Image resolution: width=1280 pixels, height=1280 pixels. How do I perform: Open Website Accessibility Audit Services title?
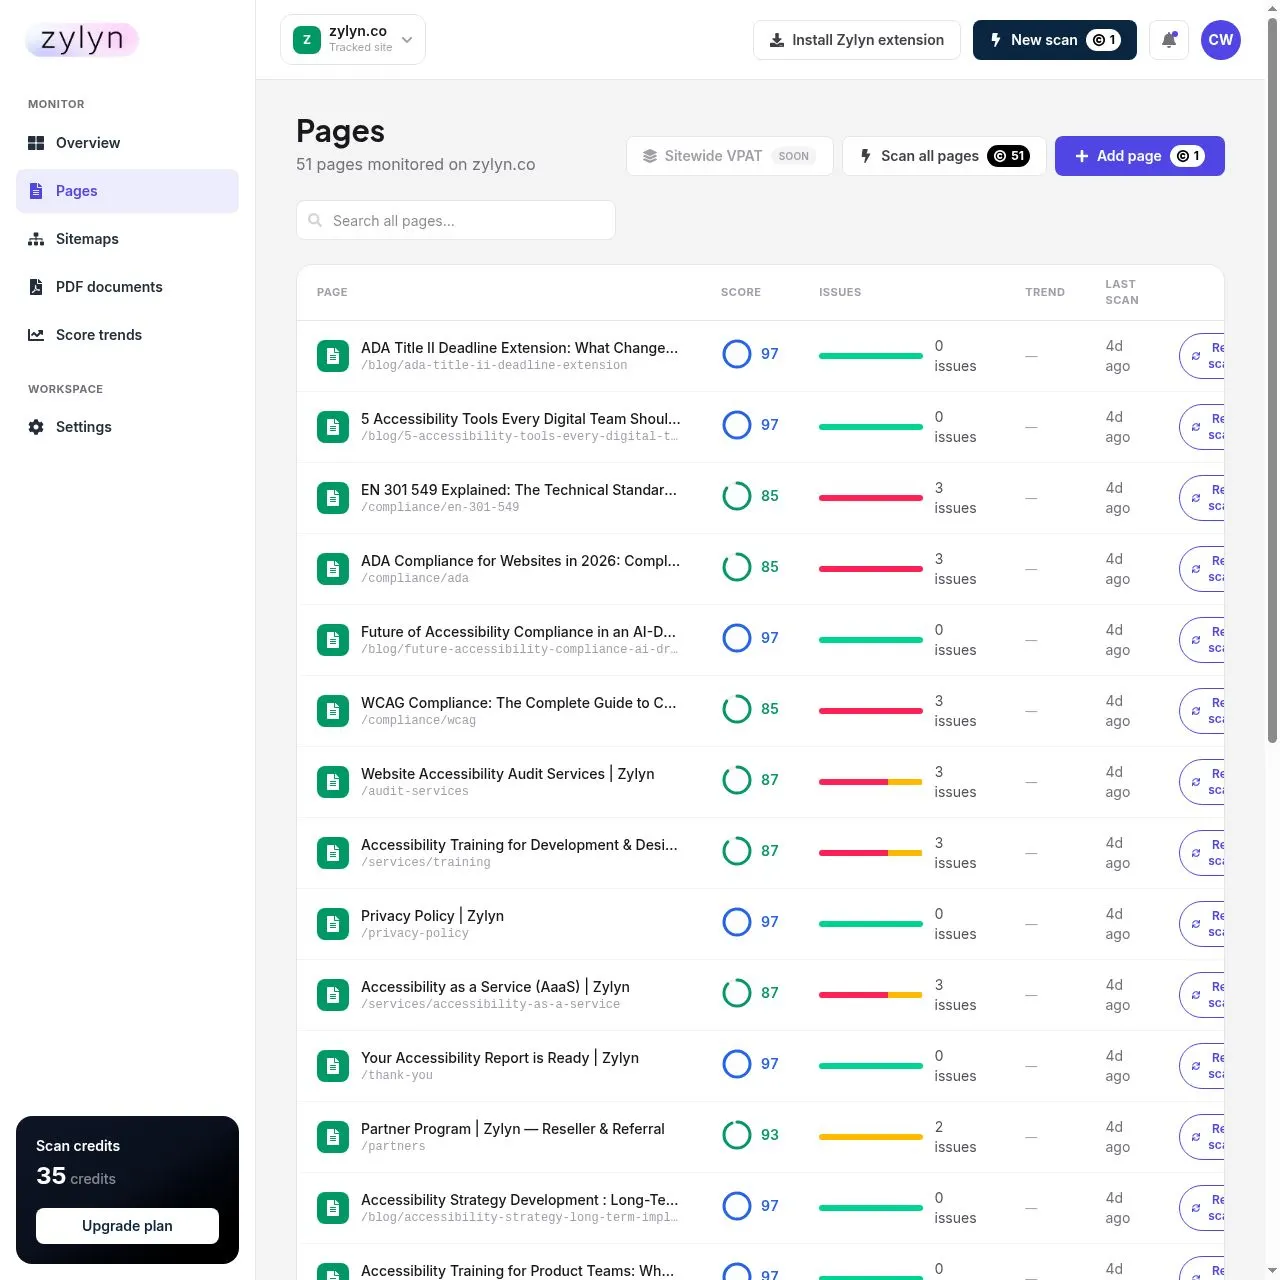(507, 774)
